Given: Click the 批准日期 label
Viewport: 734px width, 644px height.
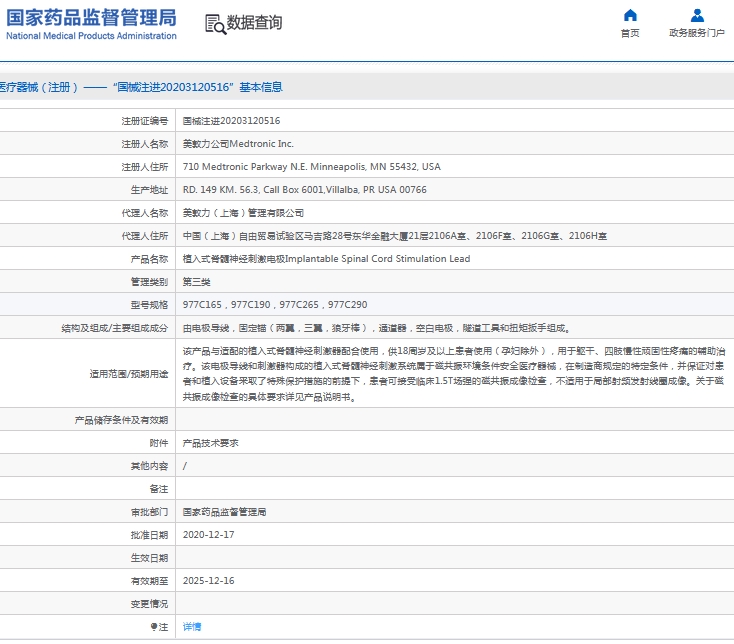Looking at the screenshot, I should (149, 535).
